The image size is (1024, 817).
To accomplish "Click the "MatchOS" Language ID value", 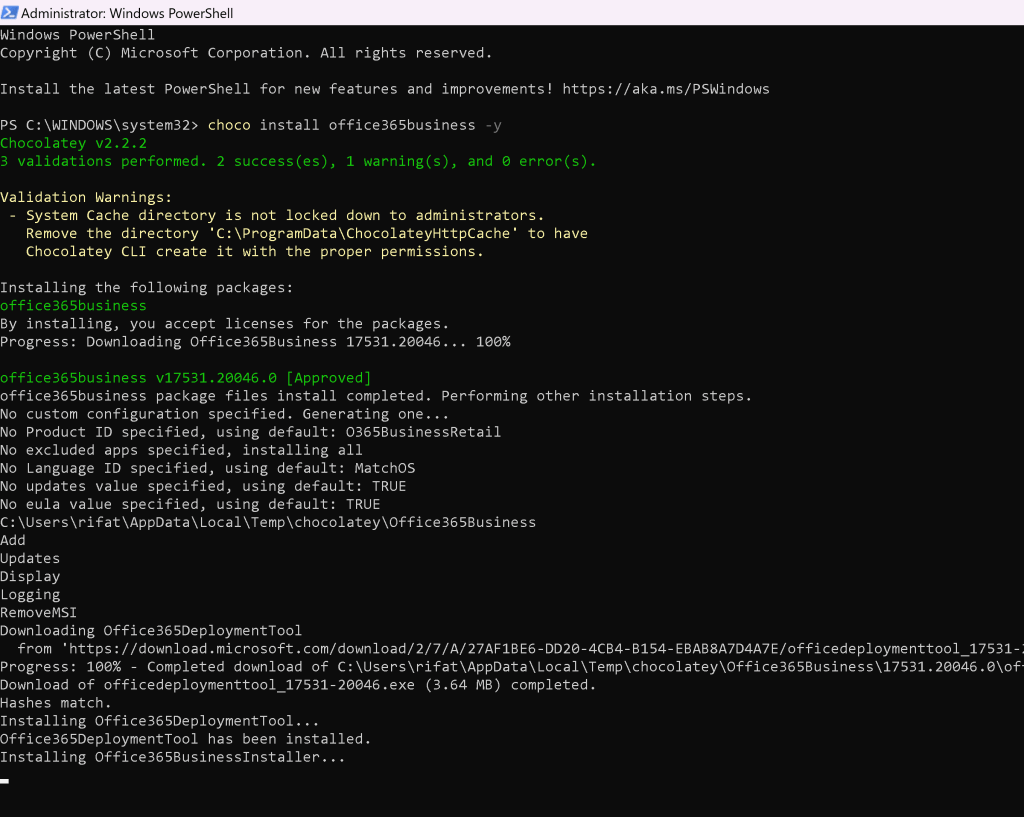I will tap(385, 468).
